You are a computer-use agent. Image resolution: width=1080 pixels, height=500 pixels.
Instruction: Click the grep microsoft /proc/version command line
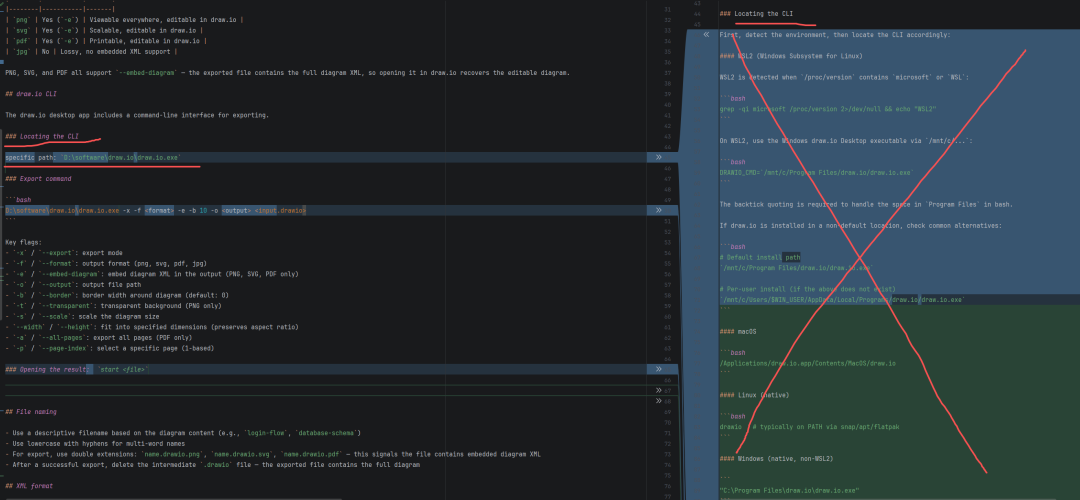click(828, 108)
